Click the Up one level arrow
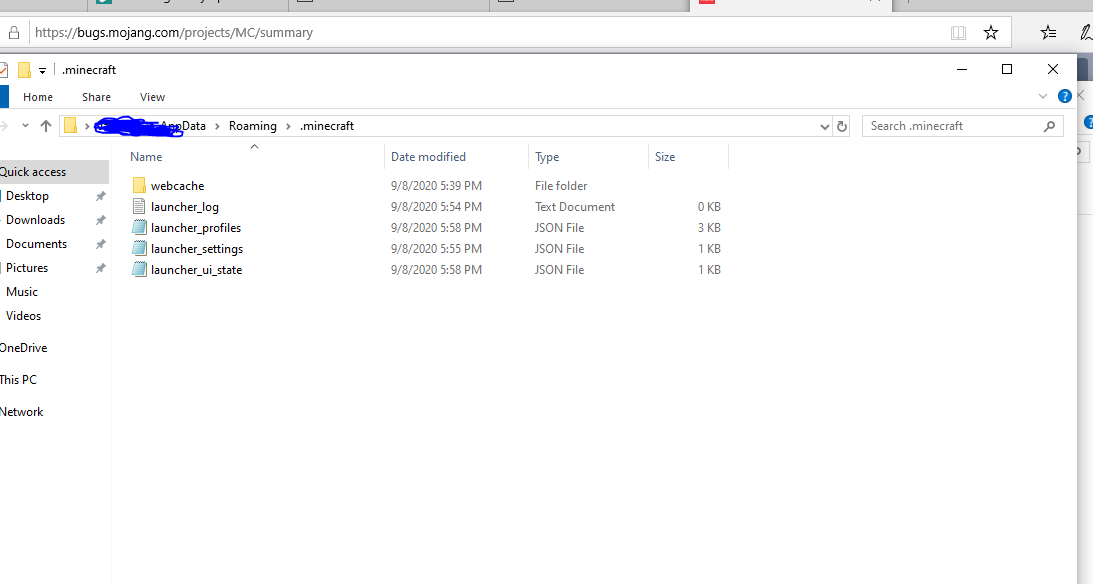 [46, 125]
